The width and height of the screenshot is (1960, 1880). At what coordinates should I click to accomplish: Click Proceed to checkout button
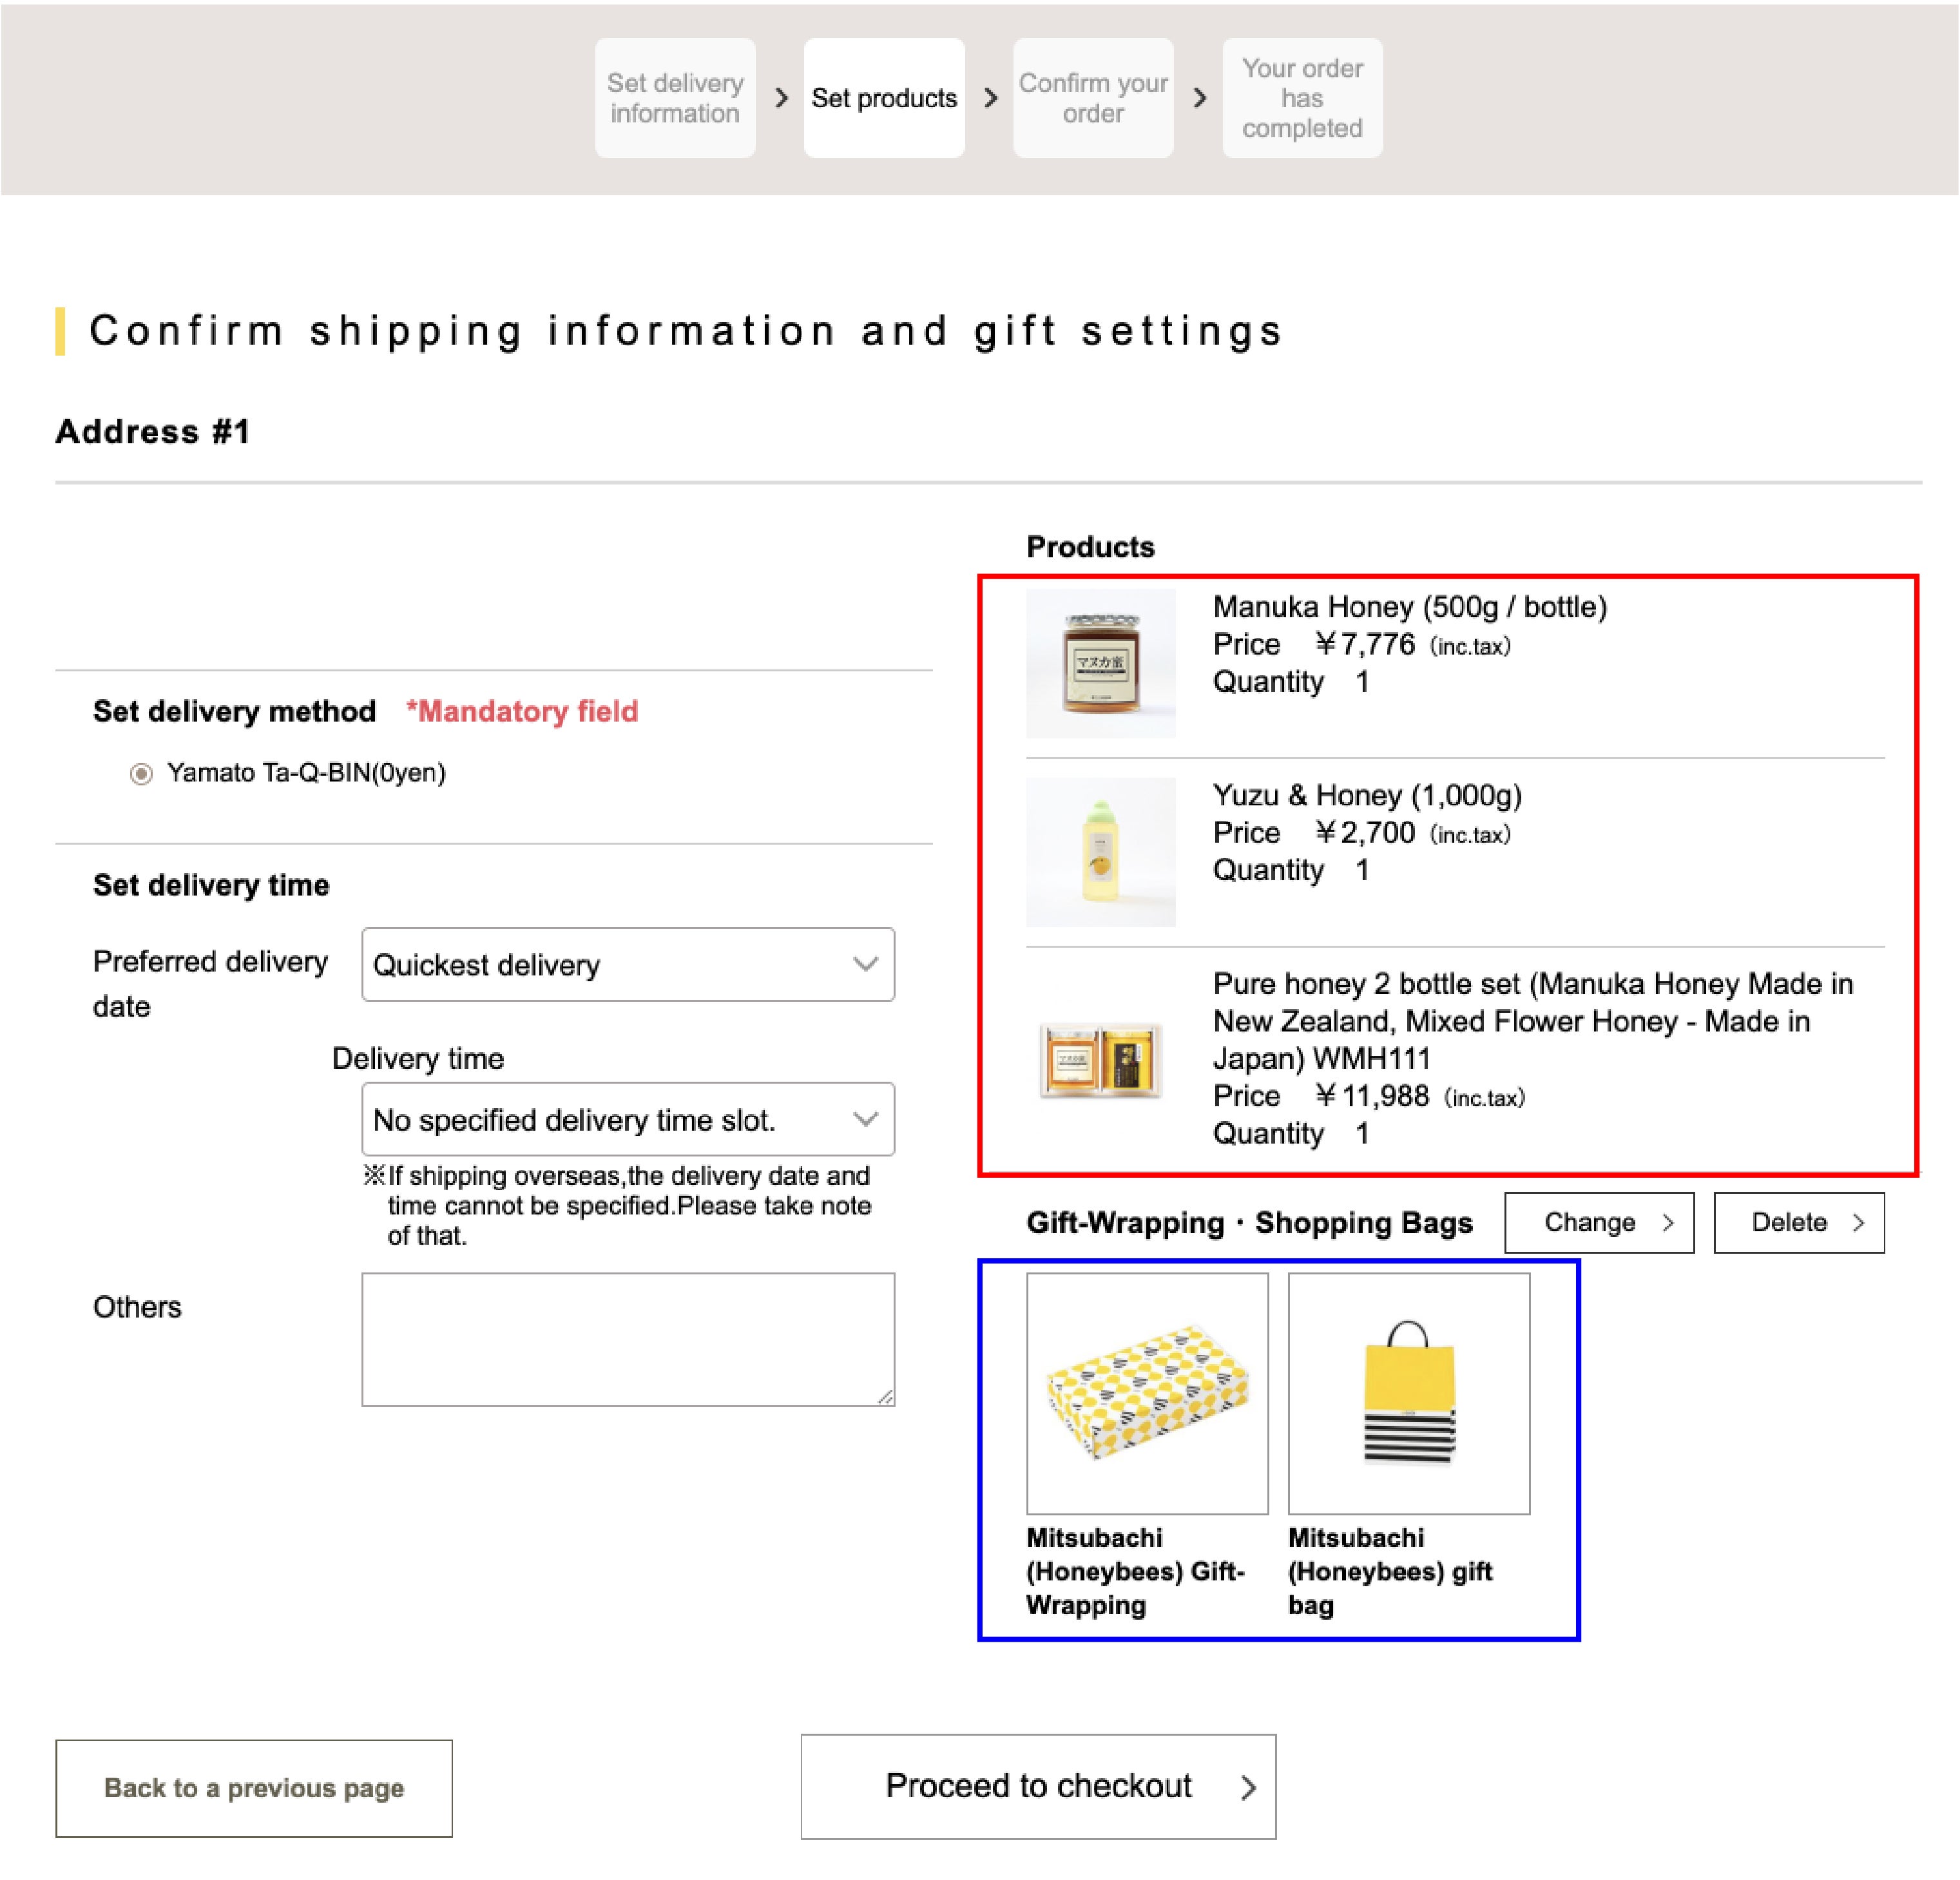(1038, 1786)
